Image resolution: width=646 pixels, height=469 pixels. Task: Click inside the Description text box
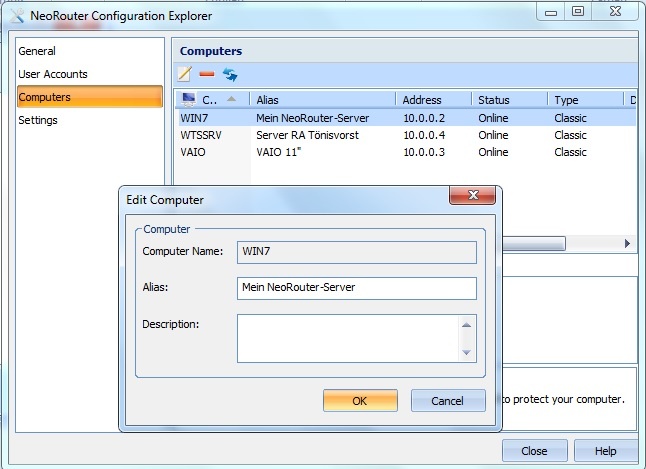[347, 337]
